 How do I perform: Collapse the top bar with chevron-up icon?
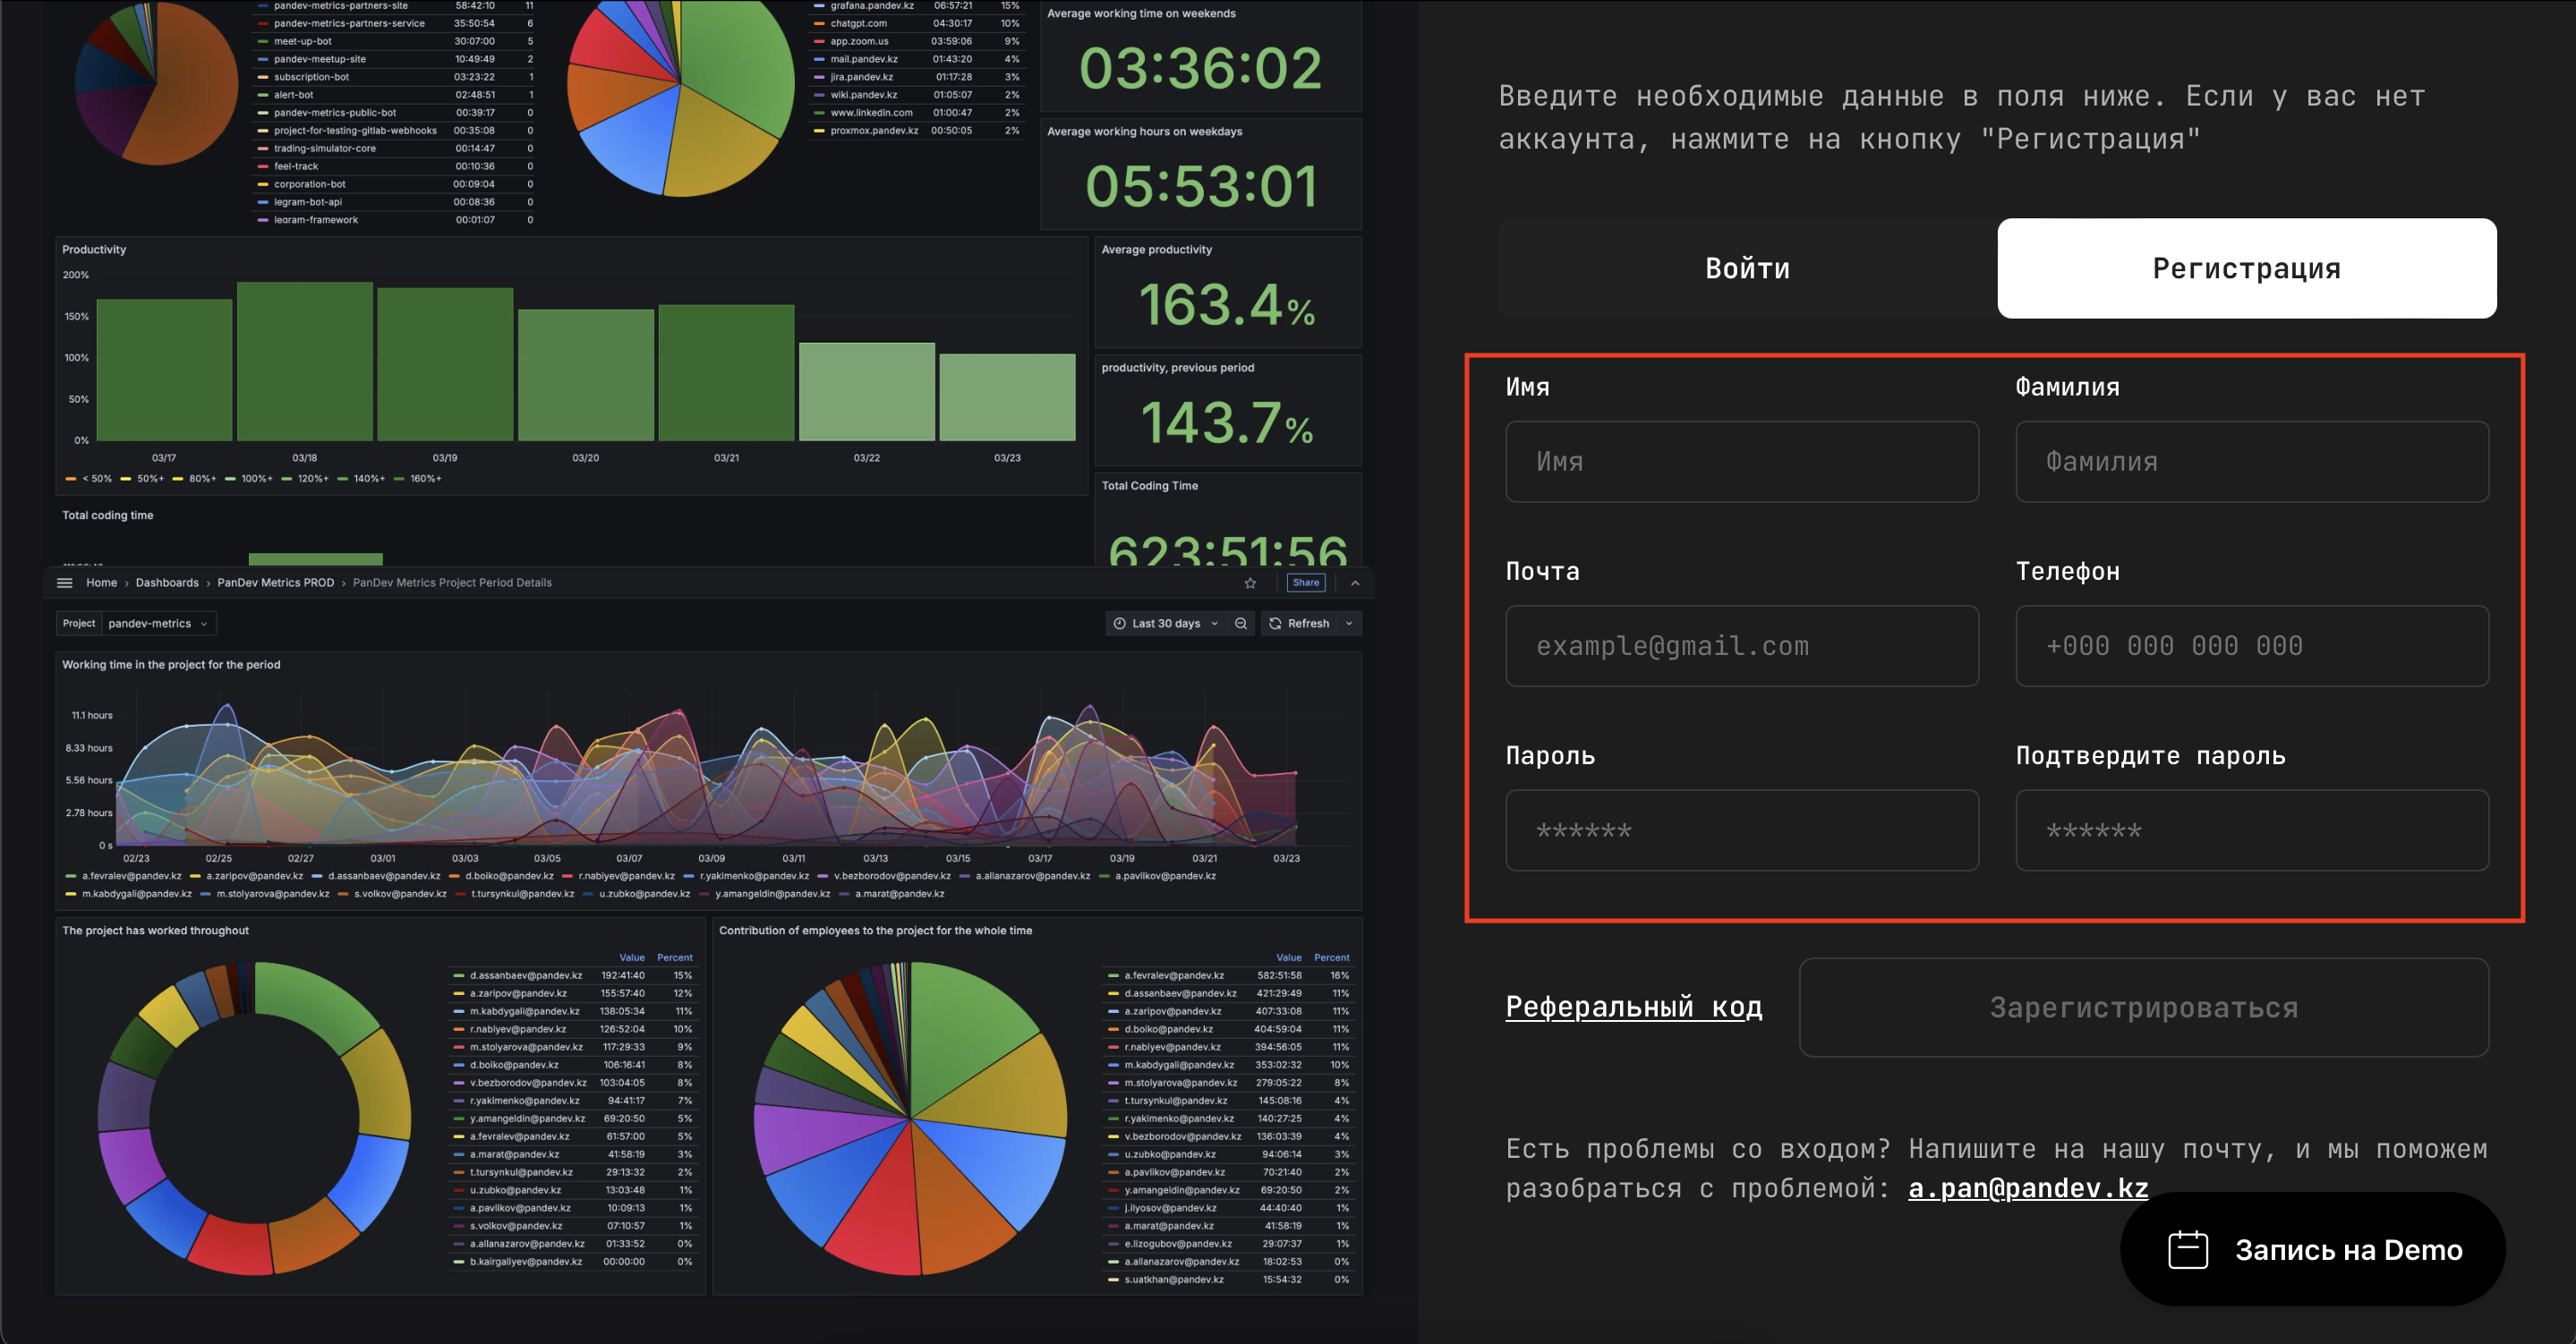(x=1355, y=583)
